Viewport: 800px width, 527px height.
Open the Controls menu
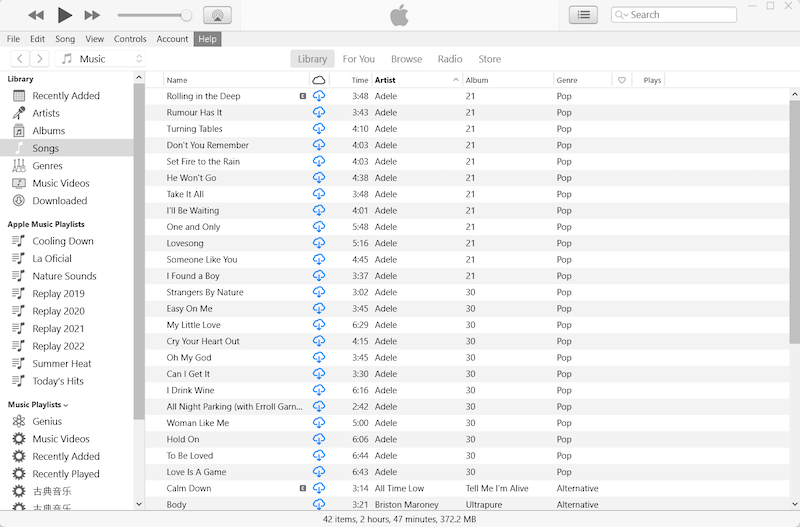click(x=130, y=39)
